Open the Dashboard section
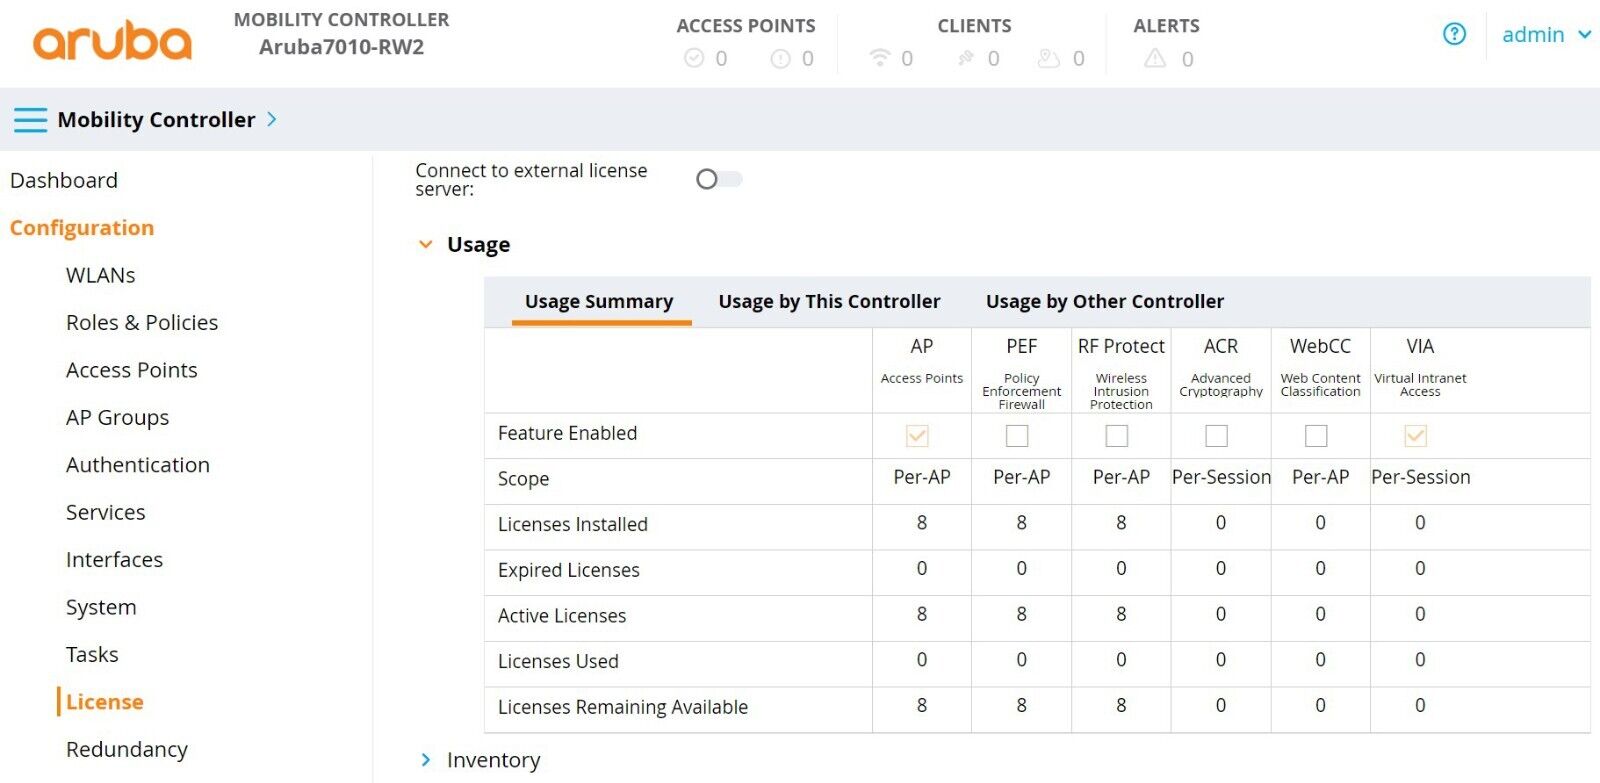Image resolution: width=1600 pixels, height=783 pixels. click(64, 180)
